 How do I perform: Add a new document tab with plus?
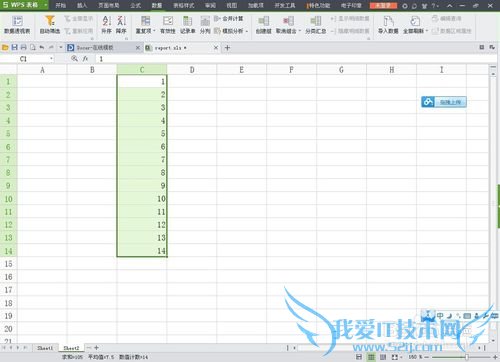(227, 48)
